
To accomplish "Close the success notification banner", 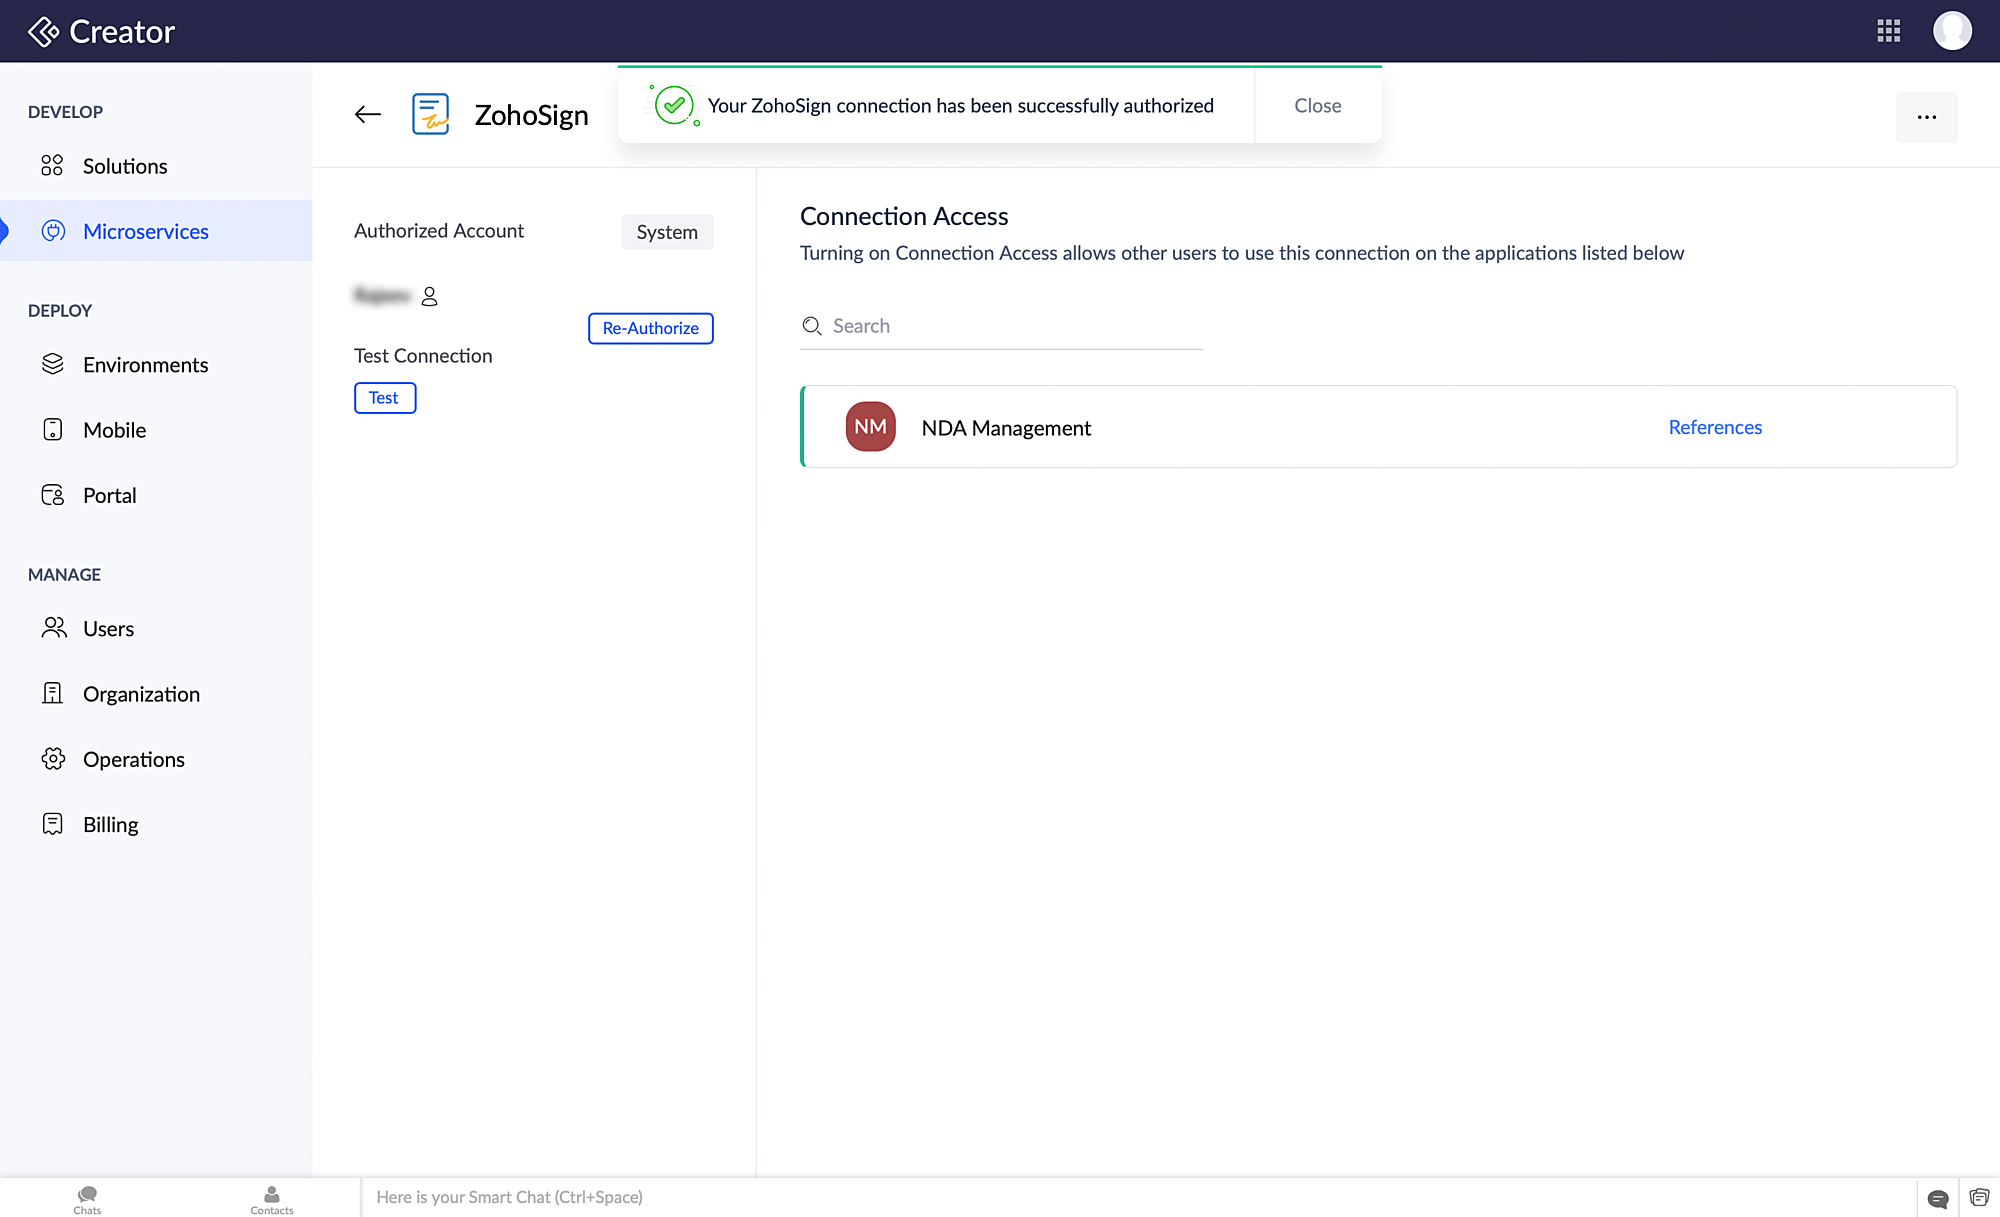I will (x=1317, y=106).
